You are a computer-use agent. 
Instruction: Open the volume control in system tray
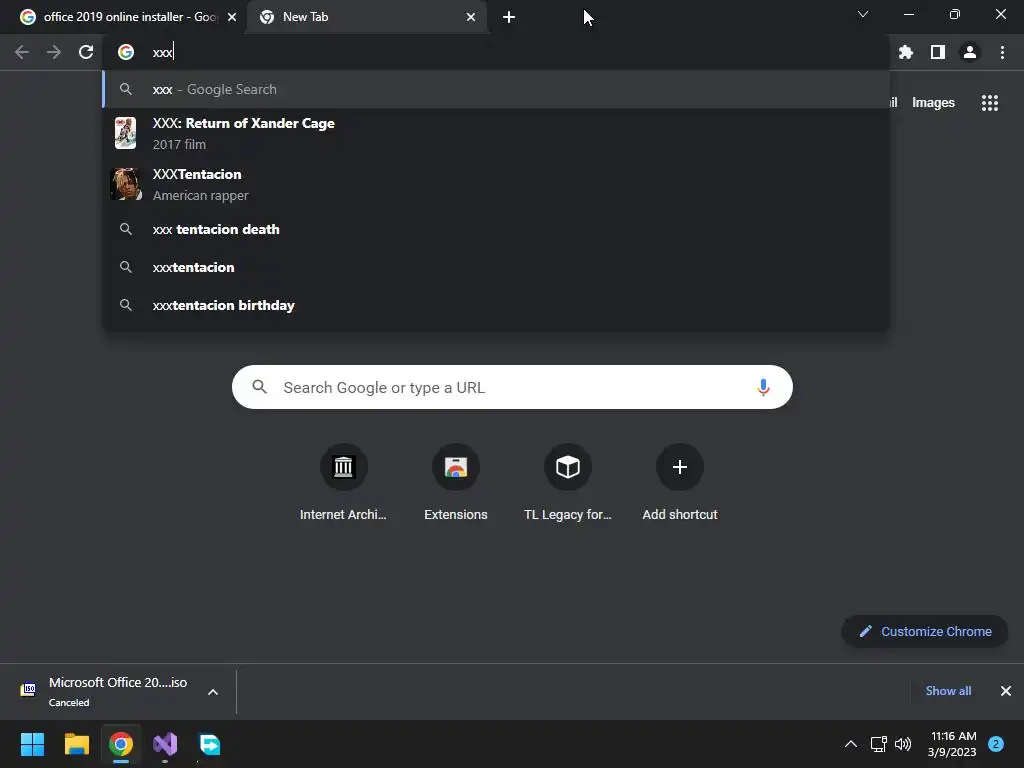pos(903,744)
